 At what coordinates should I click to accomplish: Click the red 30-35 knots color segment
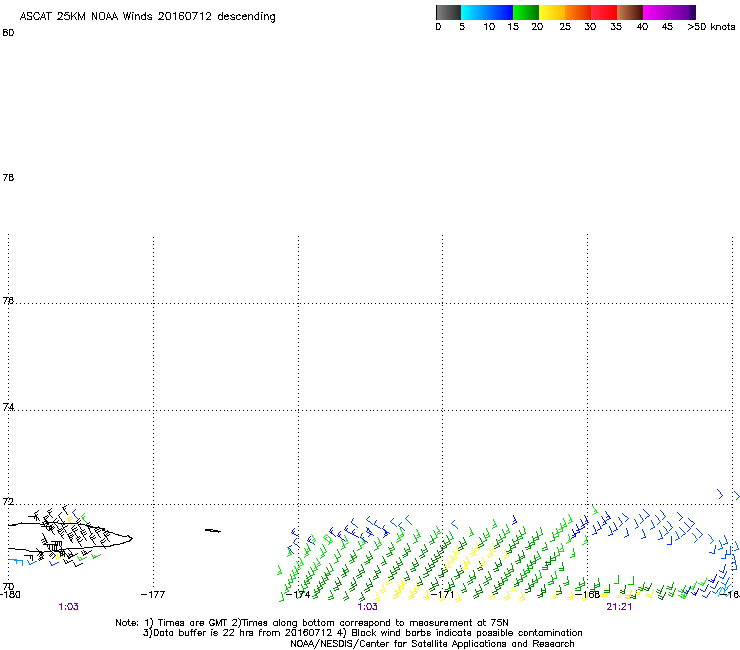coord(604,12)
